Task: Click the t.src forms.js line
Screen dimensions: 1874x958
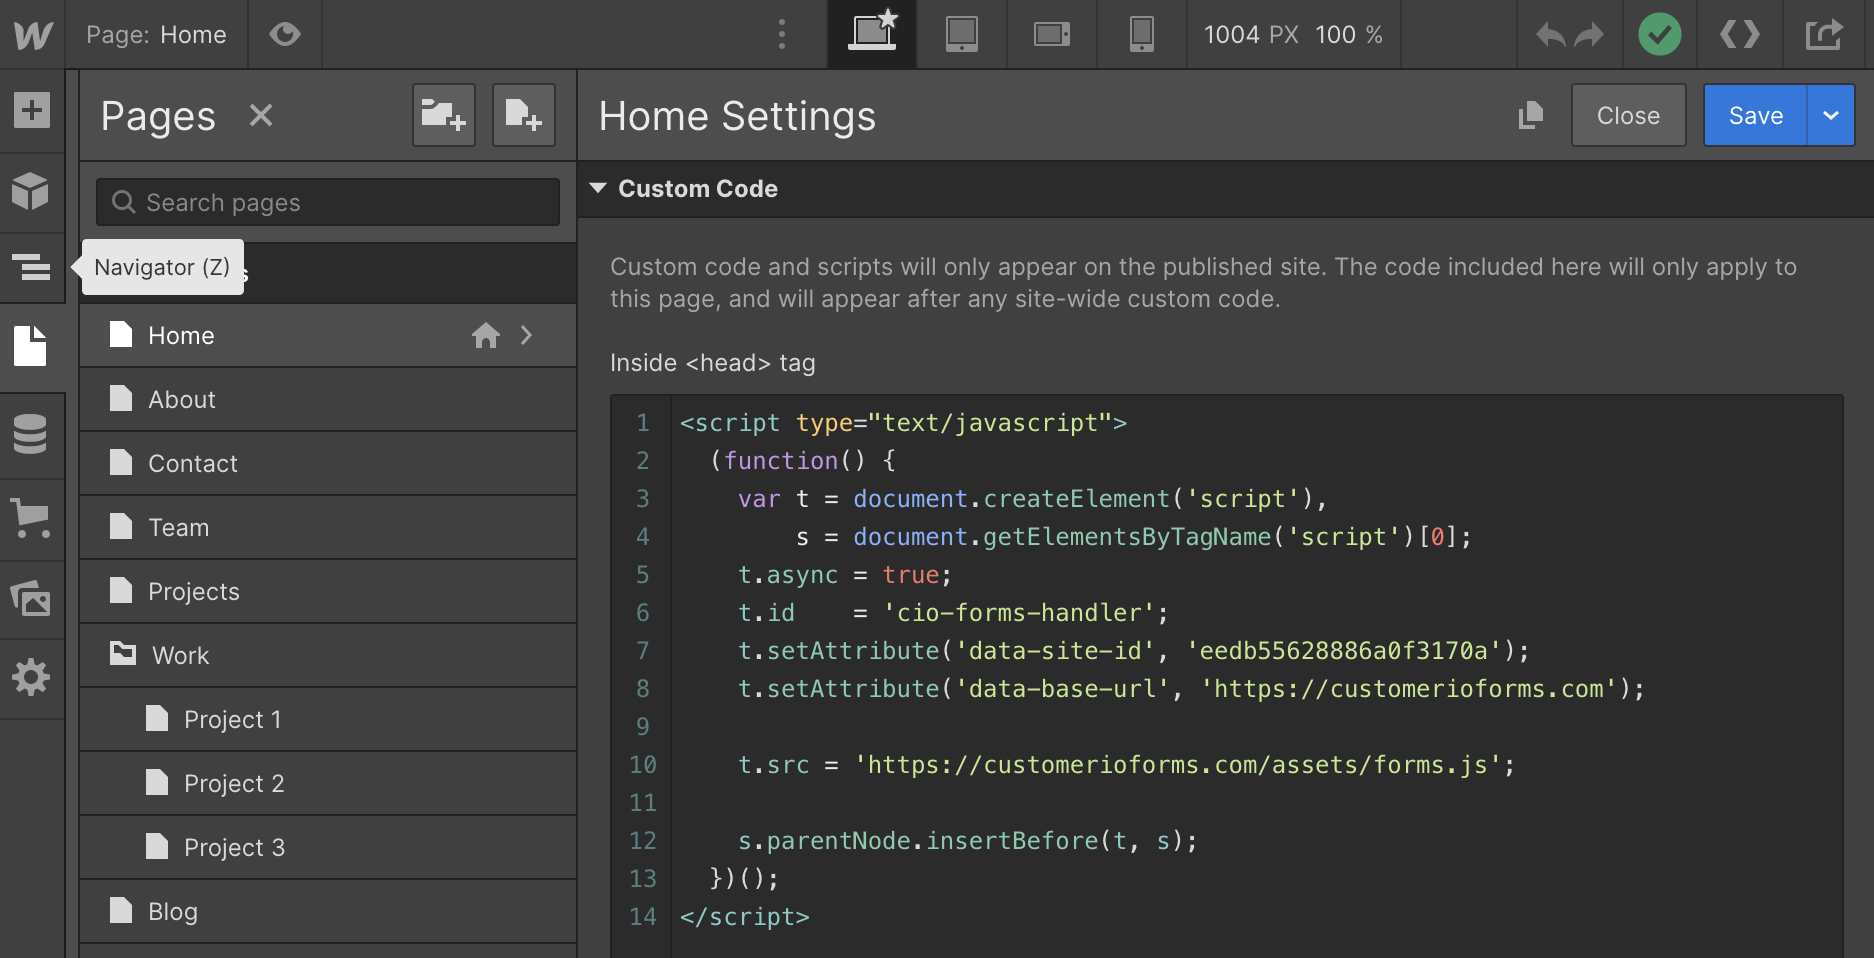Action: click(1127, 765)
